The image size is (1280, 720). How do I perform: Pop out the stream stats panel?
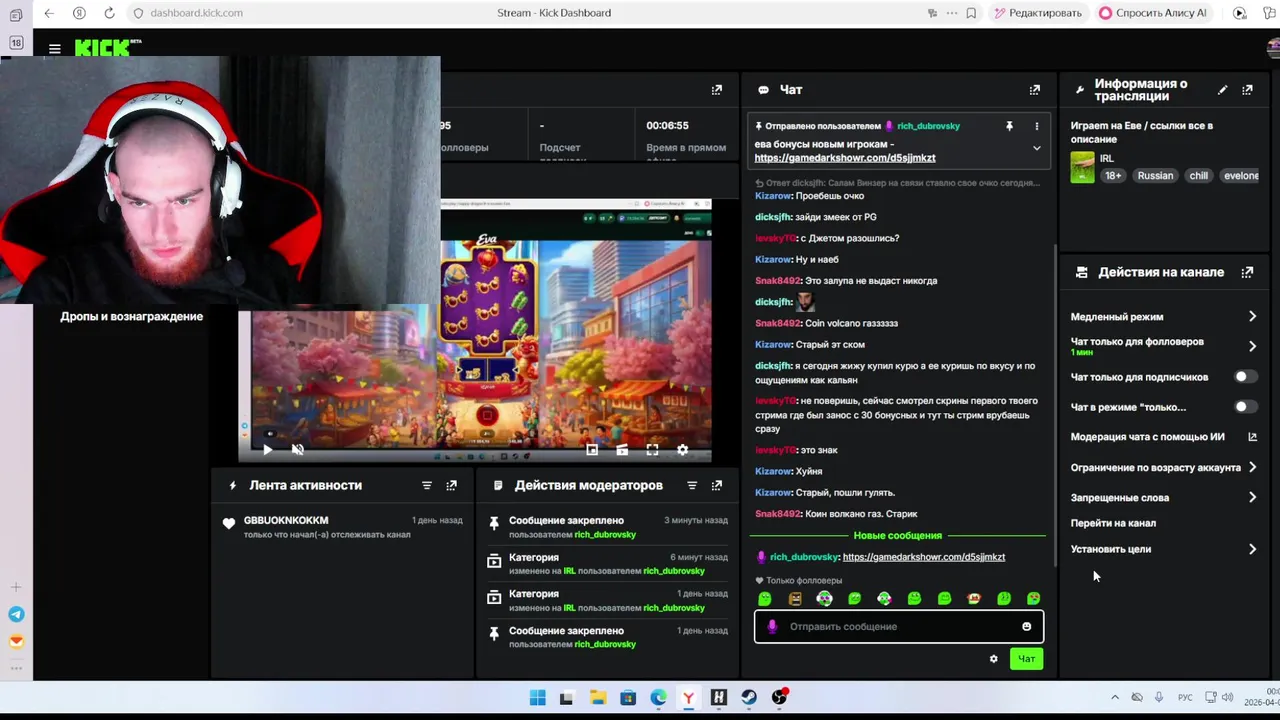click(x=717, y=90)
